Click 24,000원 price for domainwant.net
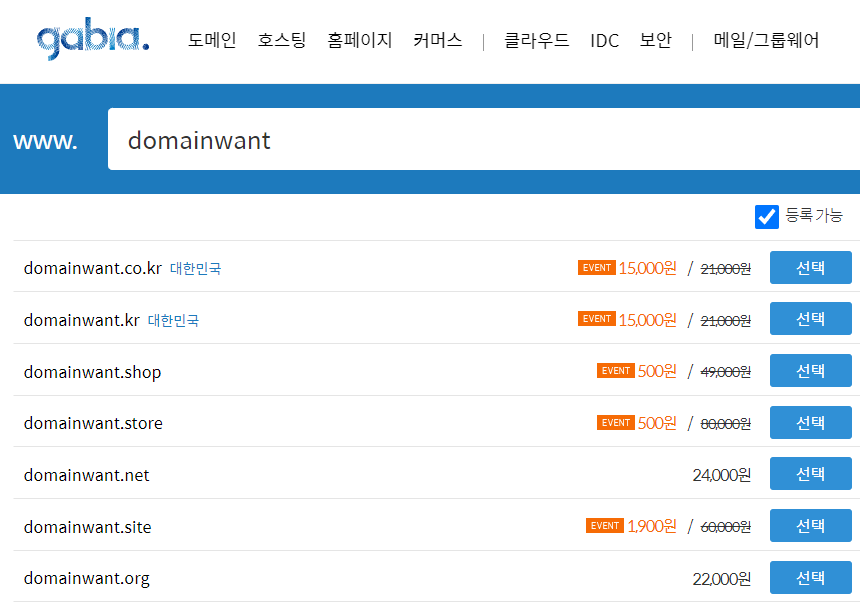Image resolution: width=860 pixels, height=608 pixels. point(722,475)
